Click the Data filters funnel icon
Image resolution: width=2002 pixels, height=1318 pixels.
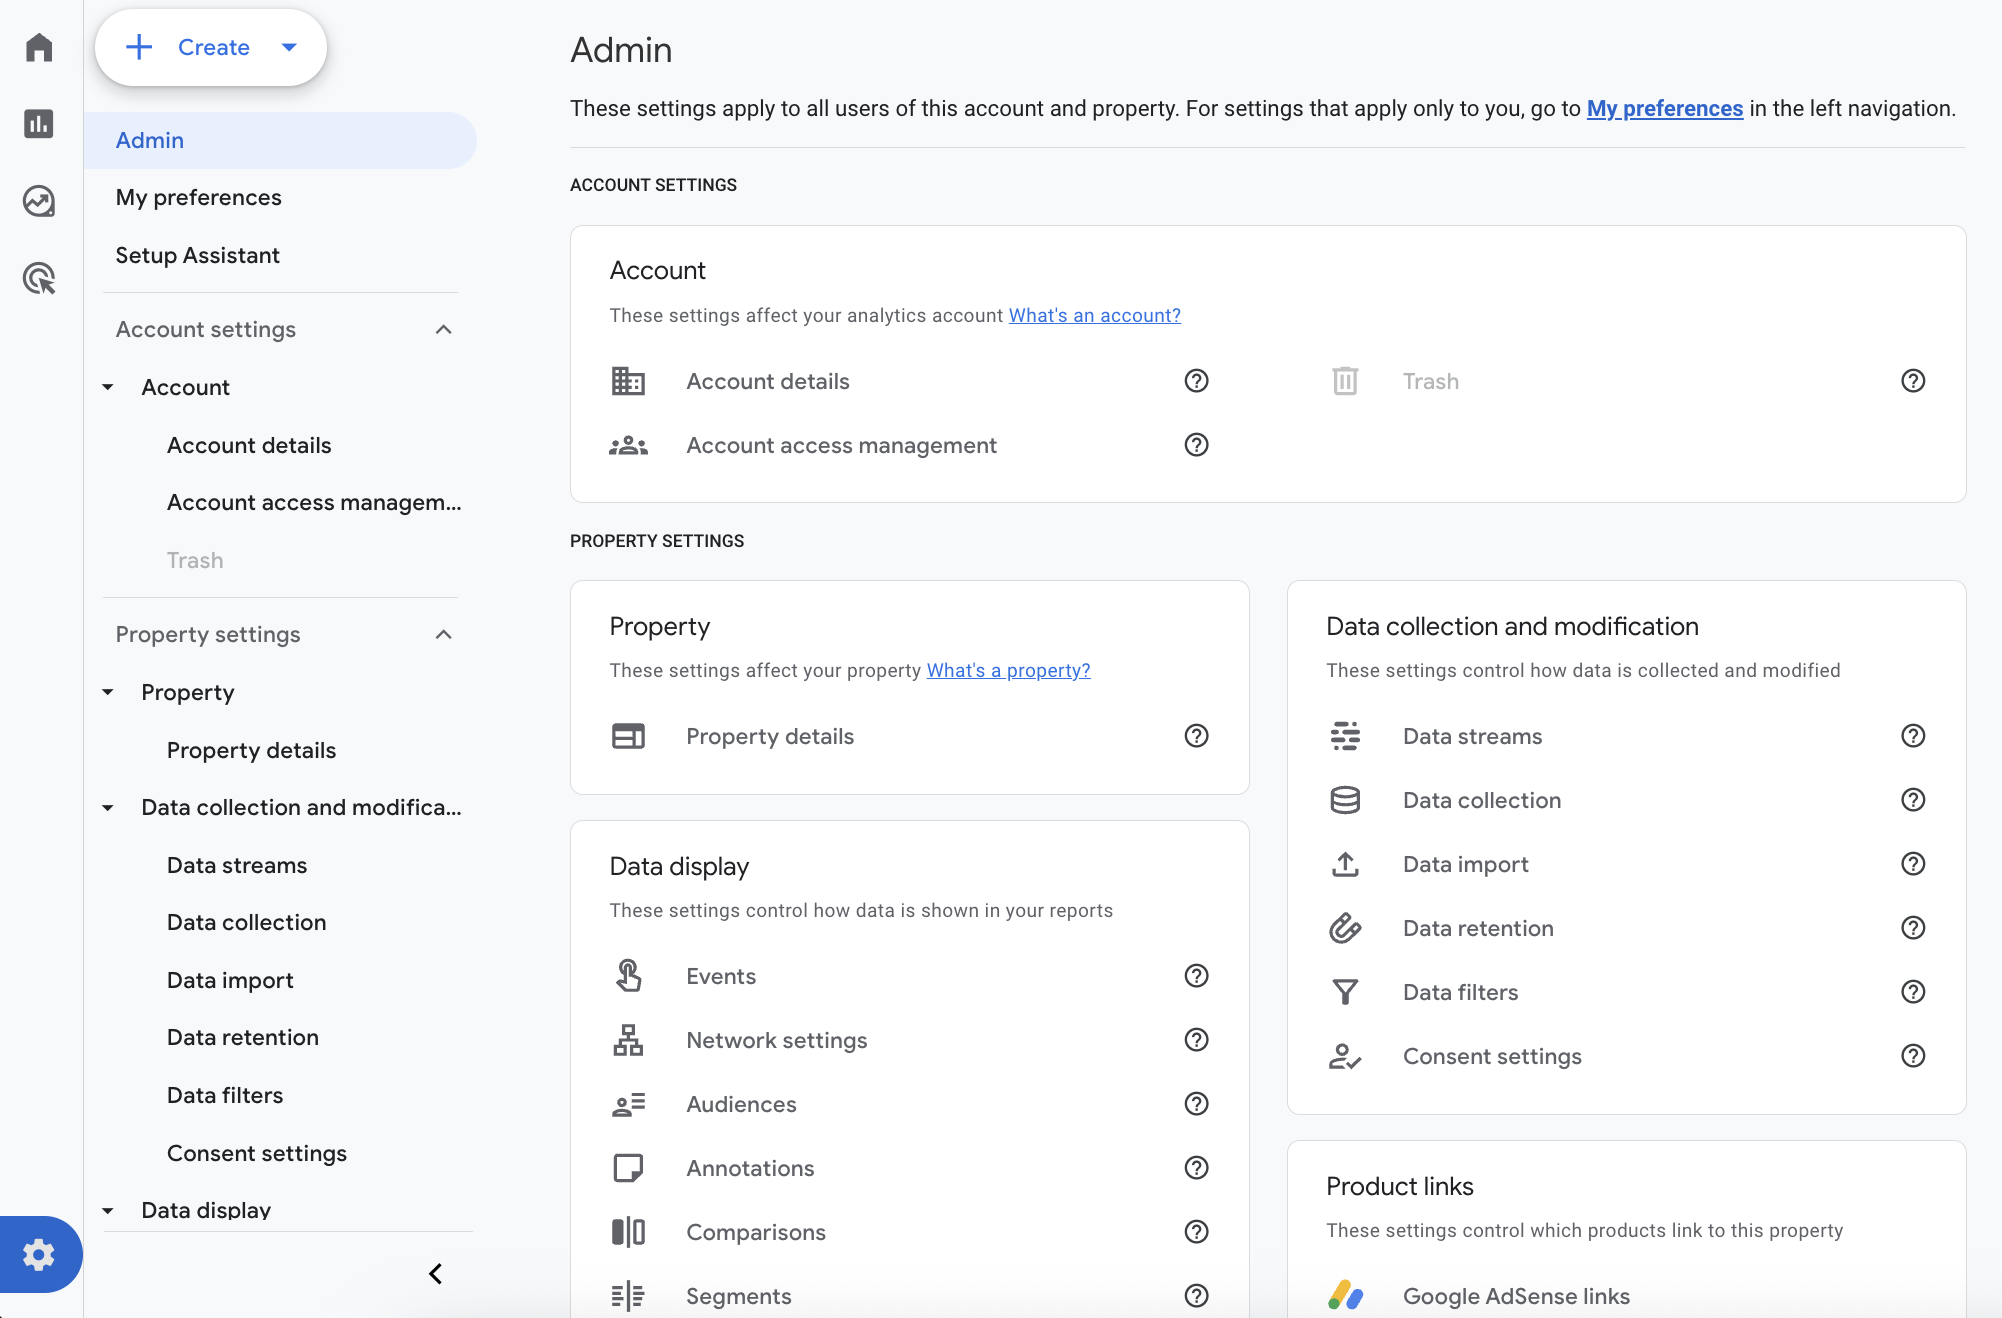tap(1345, 992)
